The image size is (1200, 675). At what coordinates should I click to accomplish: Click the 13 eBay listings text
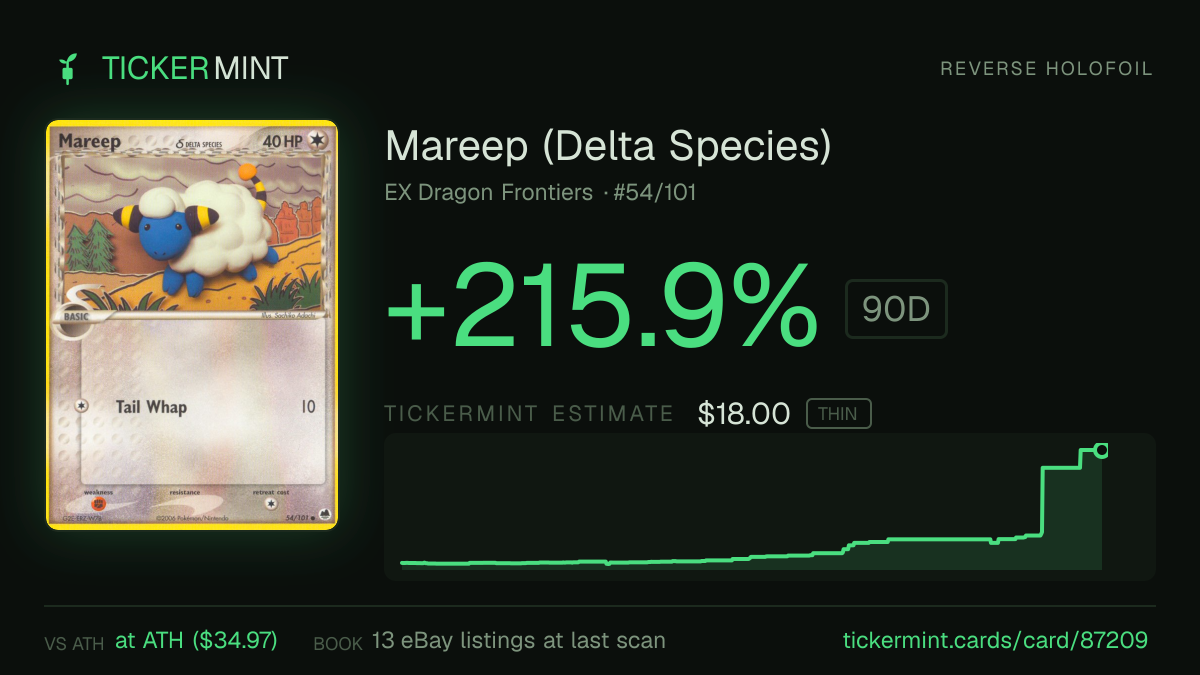point(518,640)
